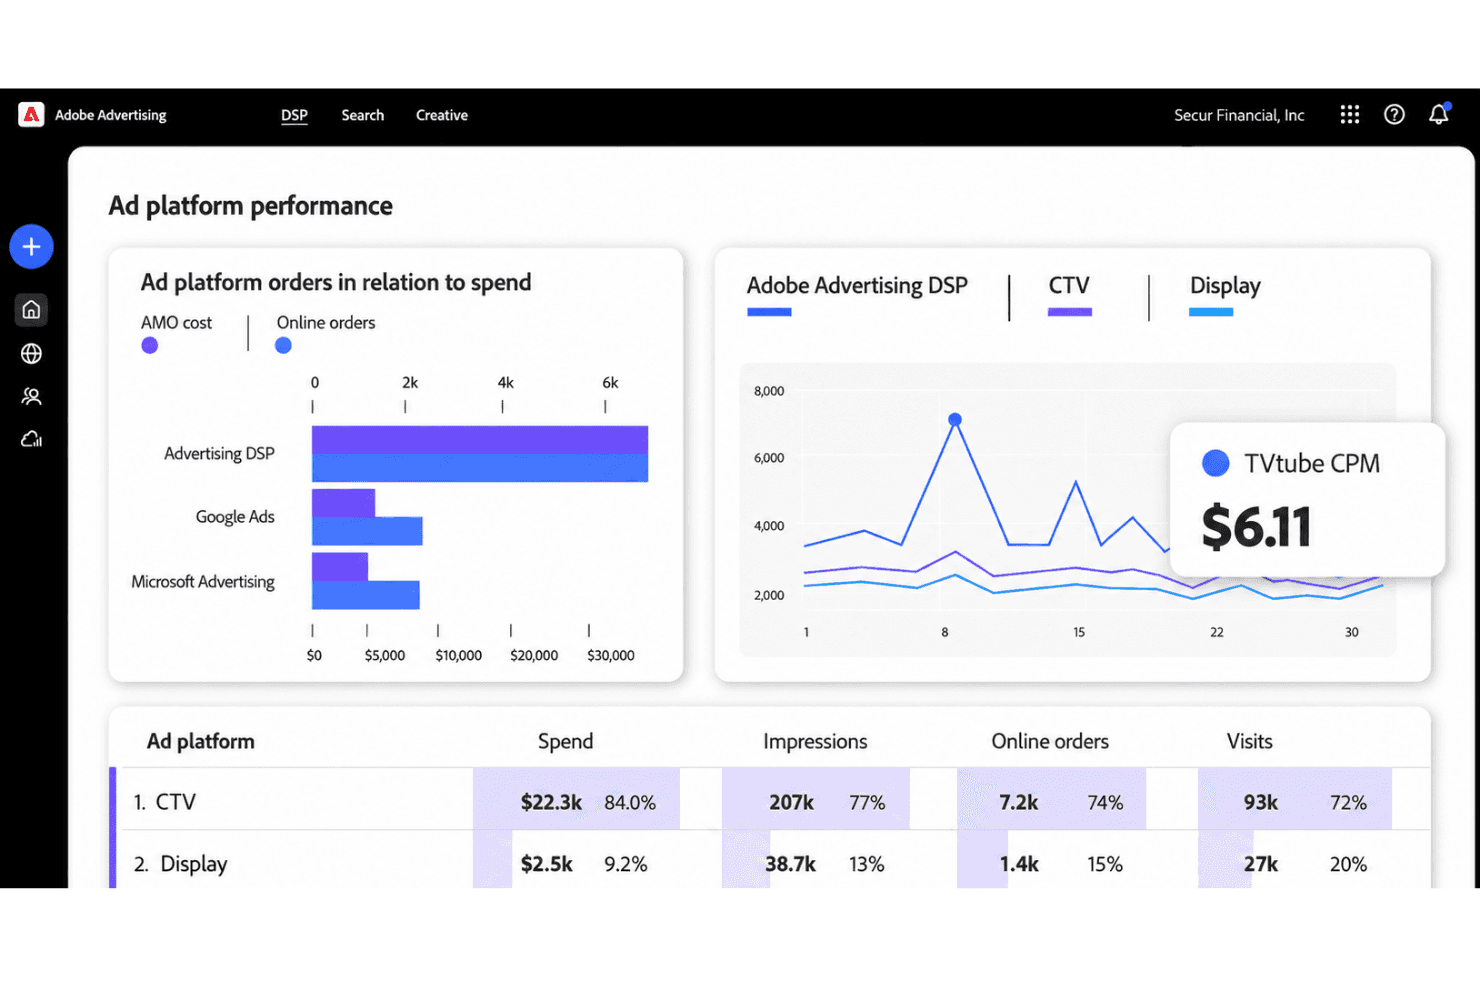This screenshot has height=987, width=1480.
Task: Open the notifications bell
Action: (x=1439, y=114)
